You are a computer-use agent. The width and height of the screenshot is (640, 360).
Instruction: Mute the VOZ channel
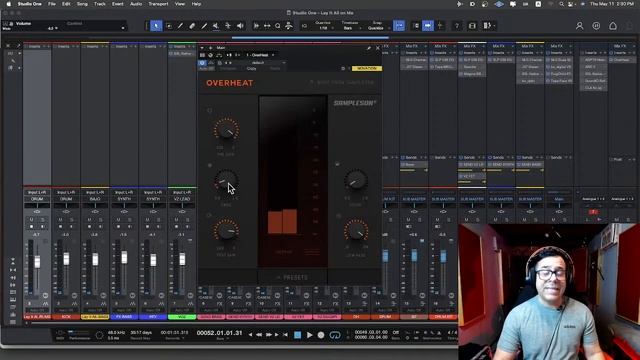point(176,220)
